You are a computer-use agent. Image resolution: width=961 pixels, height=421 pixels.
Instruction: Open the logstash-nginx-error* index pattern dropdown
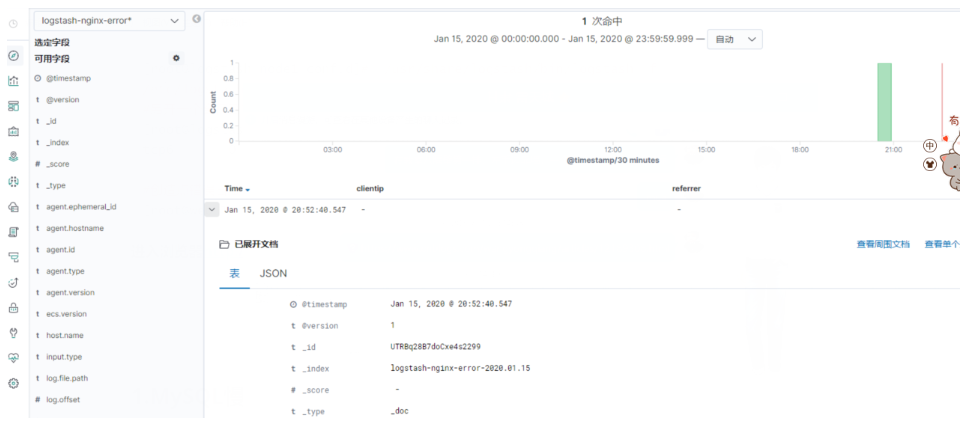[109, 20]
